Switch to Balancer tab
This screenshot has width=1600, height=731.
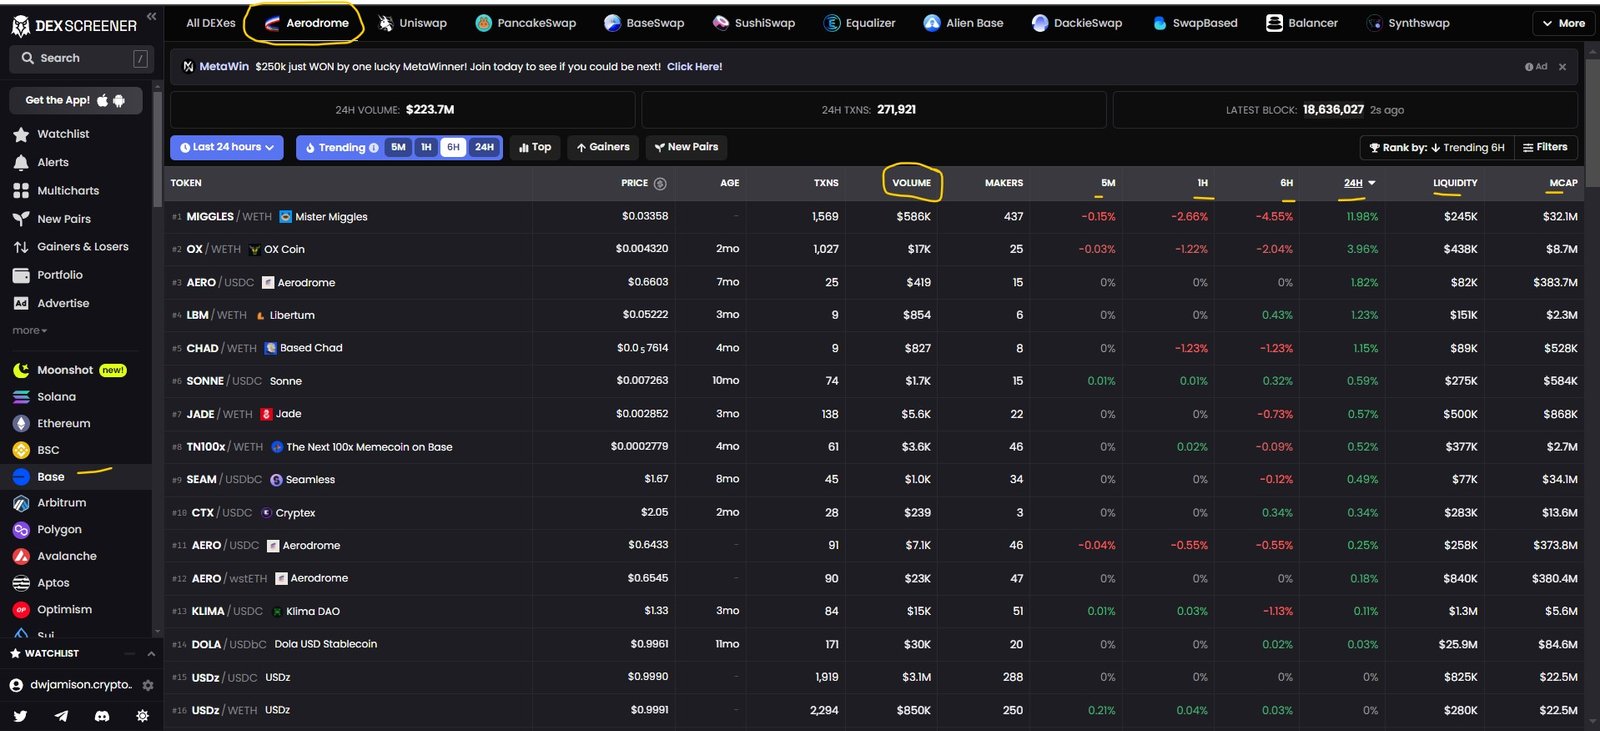coord(1301,23)
